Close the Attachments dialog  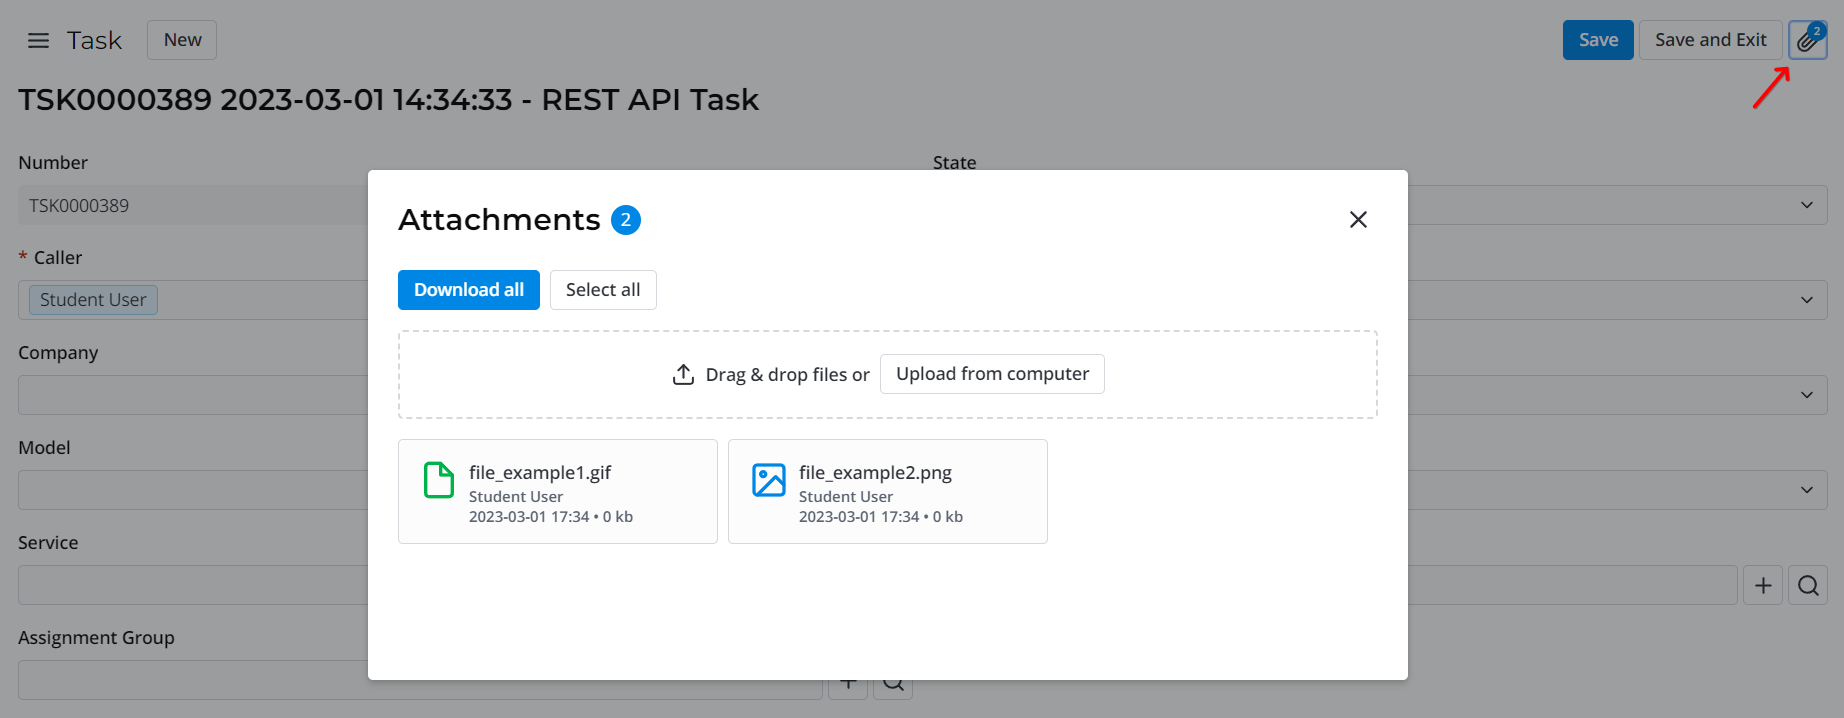(x=1357, y=219)
